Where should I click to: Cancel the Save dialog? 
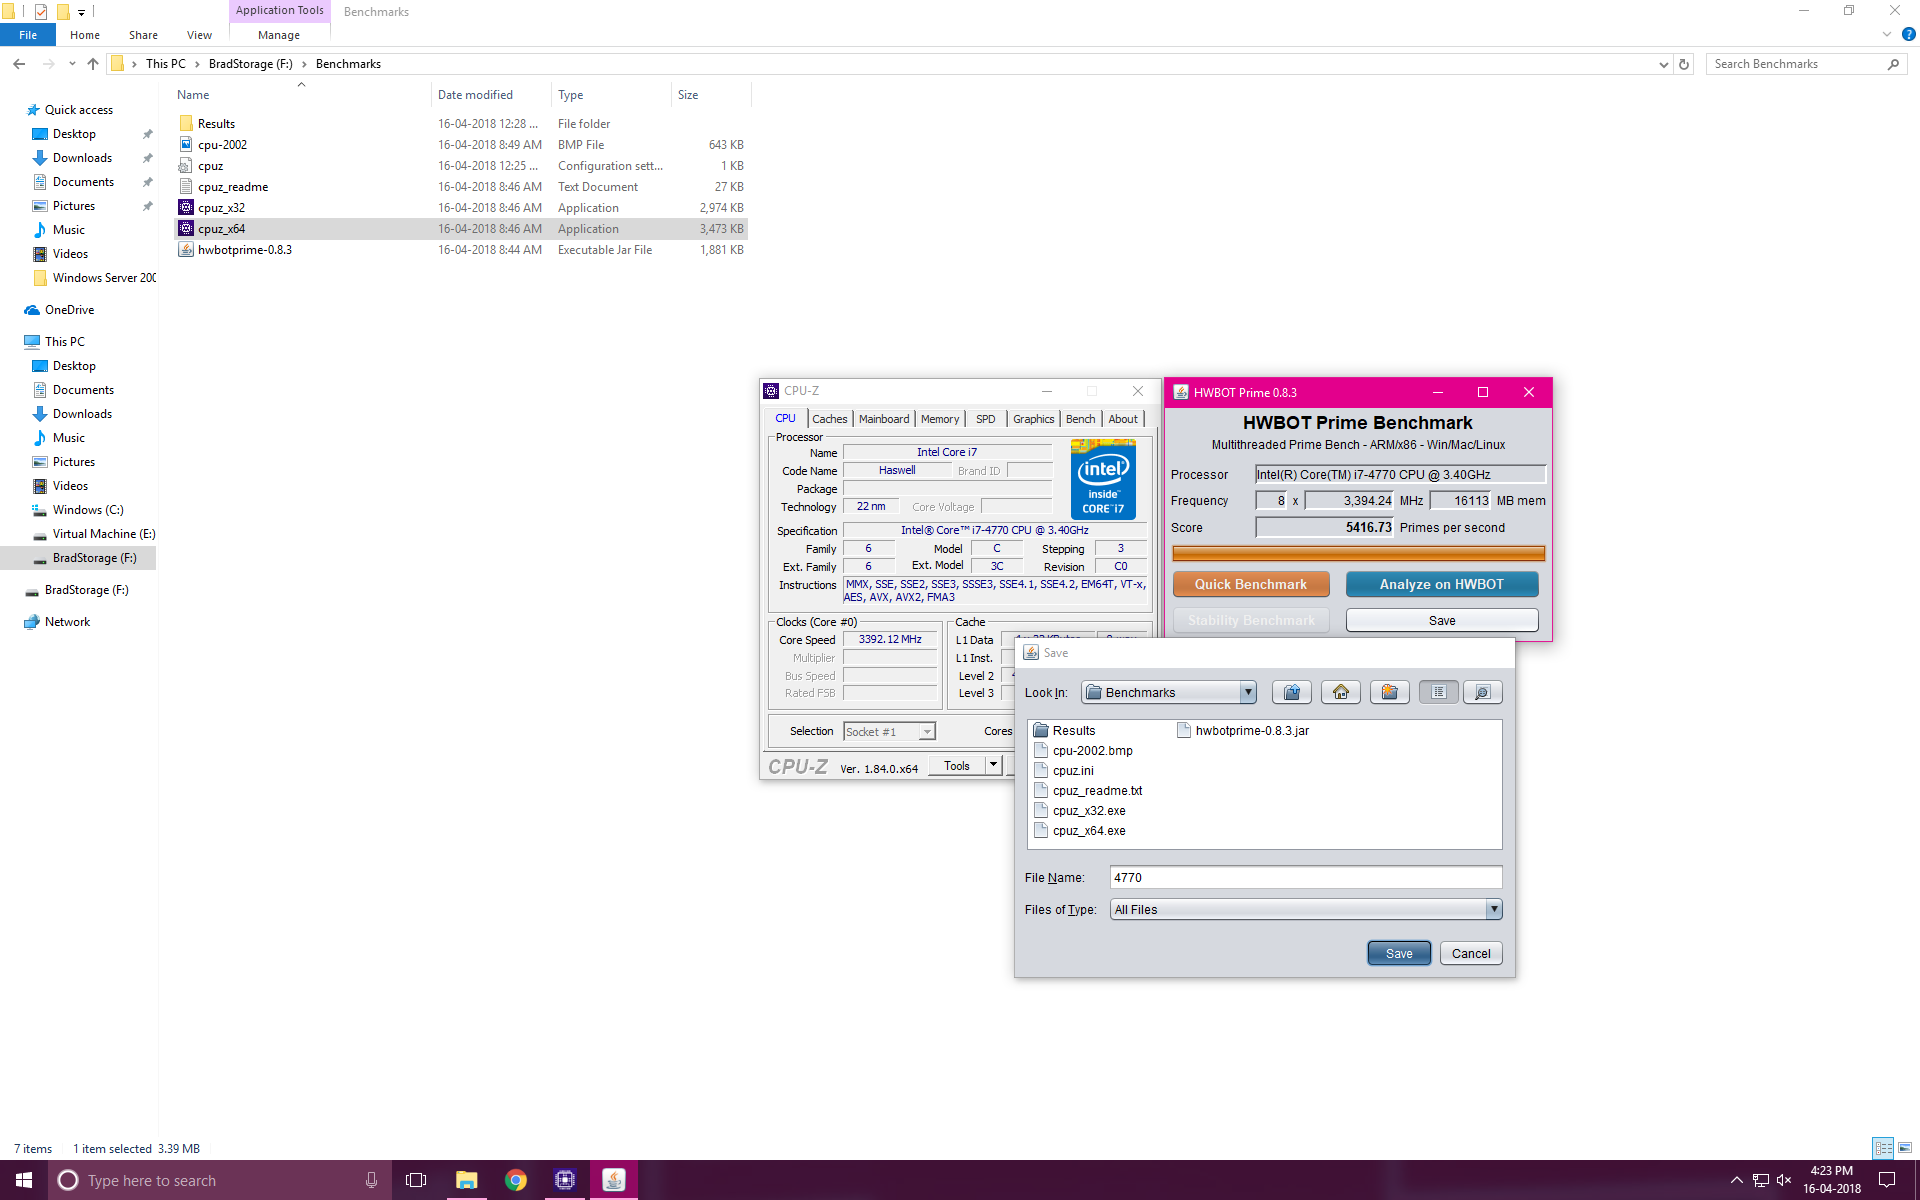point(1471,953)
